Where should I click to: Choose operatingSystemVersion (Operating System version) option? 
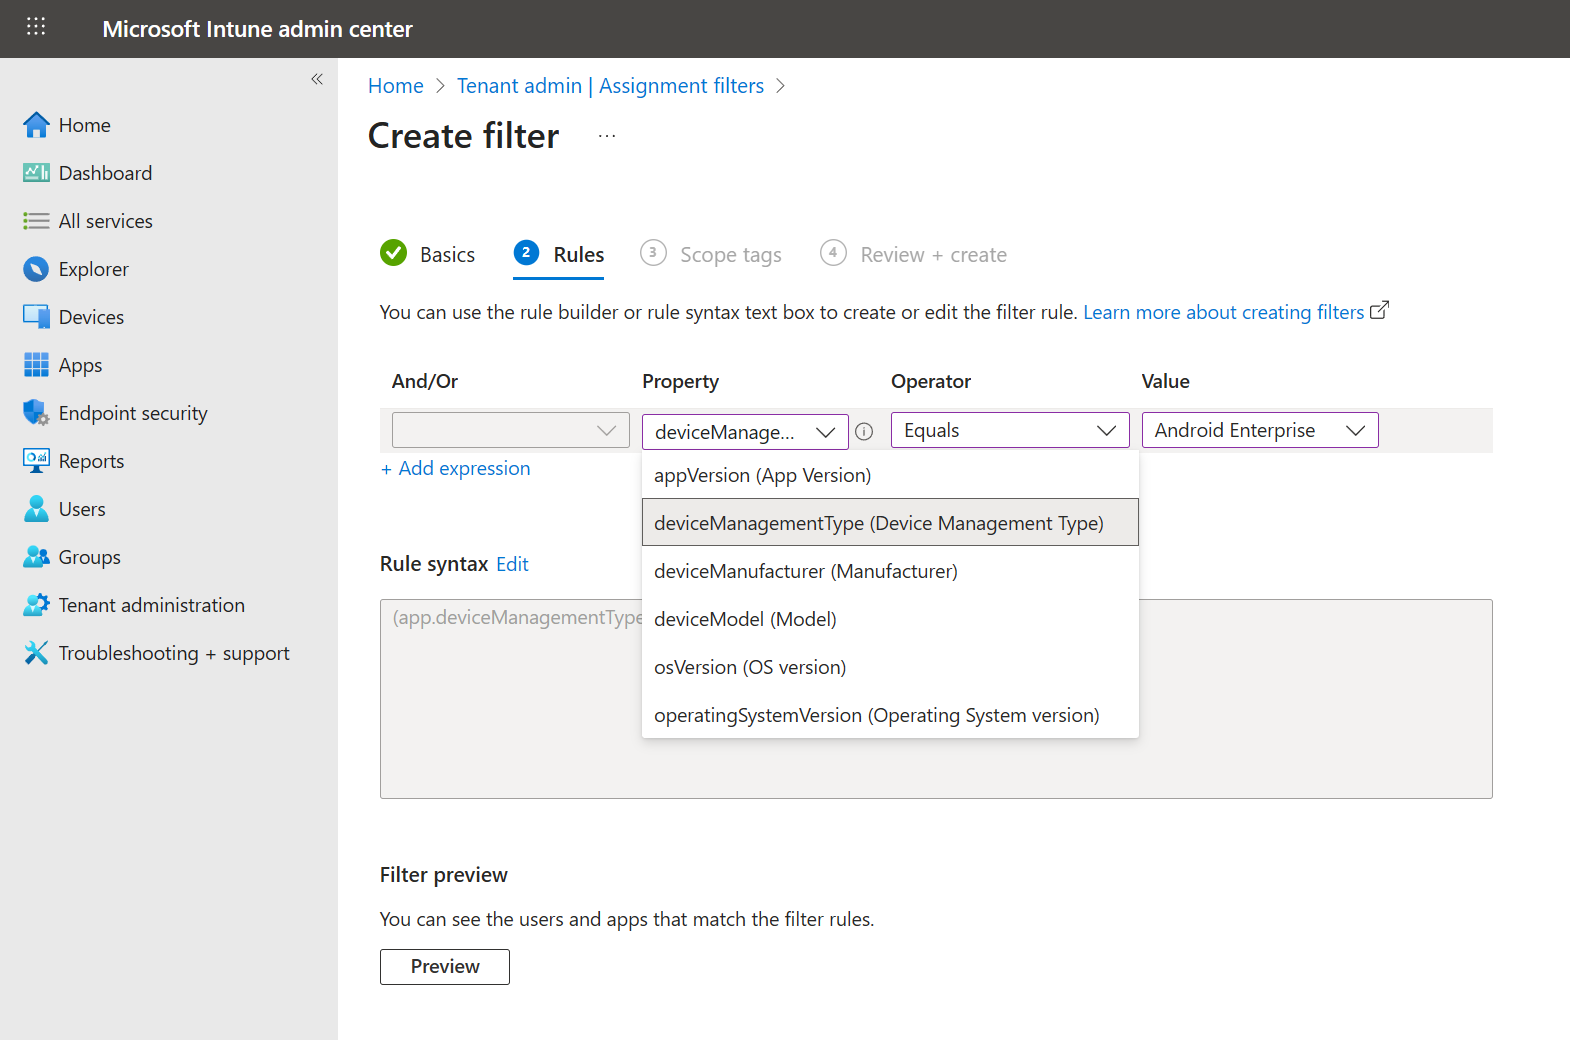890,715
